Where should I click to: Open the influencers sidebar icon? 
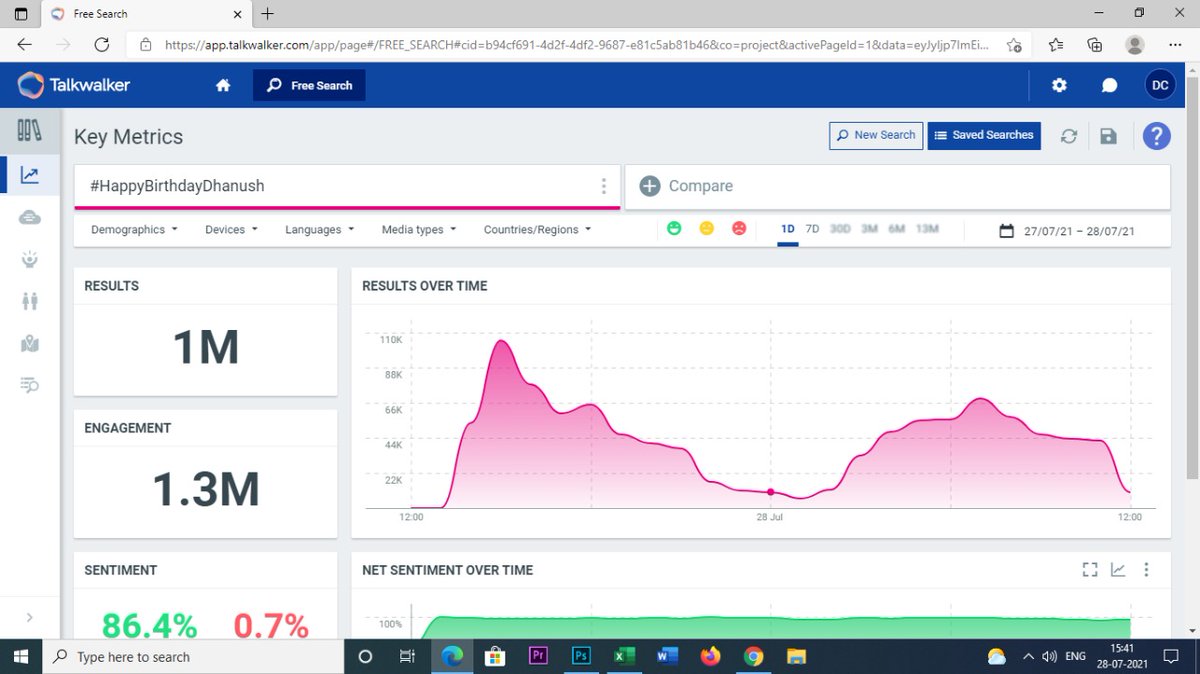(29, 259)
